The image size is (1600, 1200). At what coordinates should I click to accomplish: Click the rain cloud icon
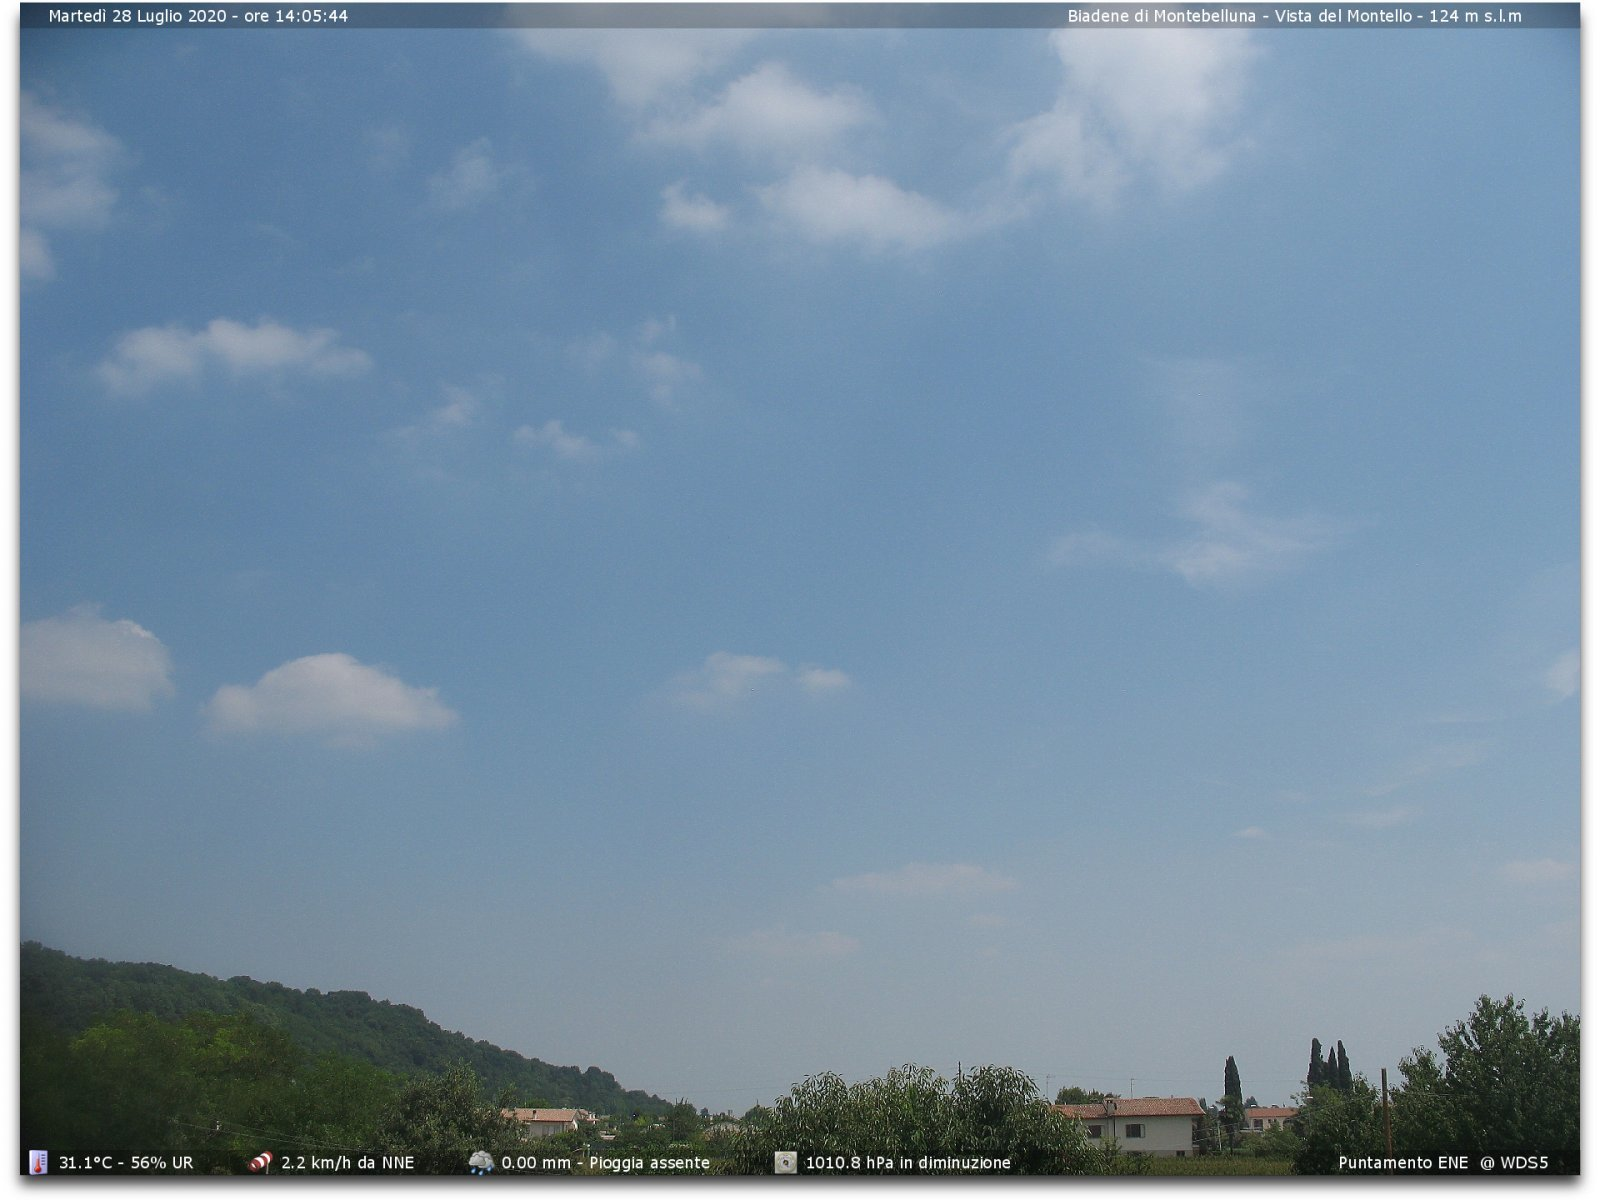click(481, 1162)
